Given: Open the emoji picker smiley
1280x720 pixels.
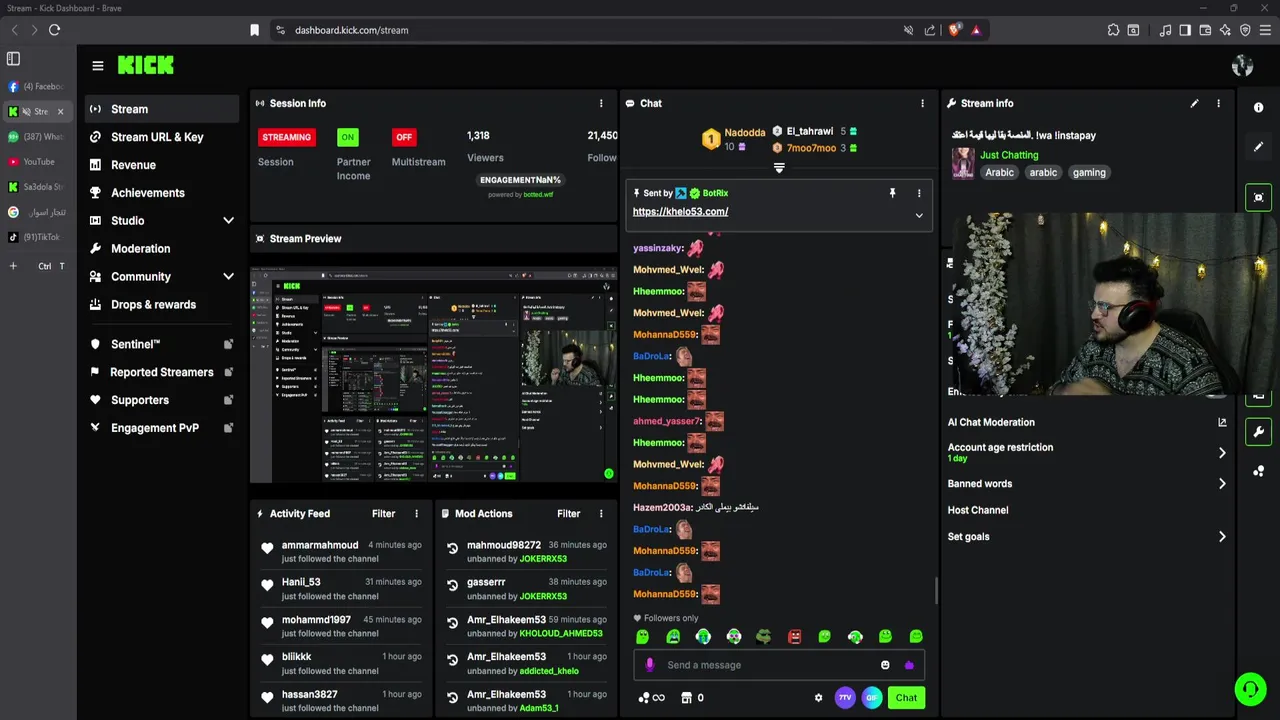Looking at the screenshot, I should click(885, 665).
